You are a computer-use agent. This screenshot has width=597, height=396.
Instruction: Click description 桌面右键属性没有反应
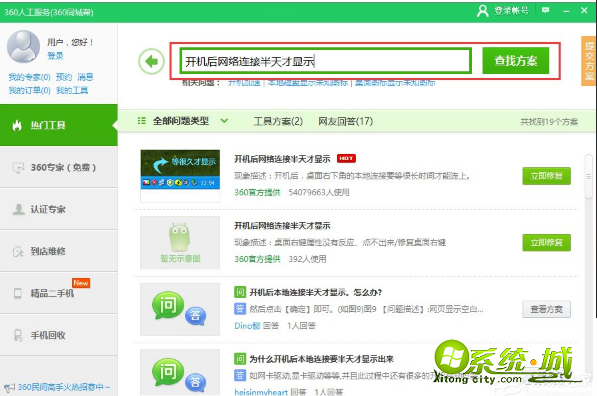pos(340,242)
